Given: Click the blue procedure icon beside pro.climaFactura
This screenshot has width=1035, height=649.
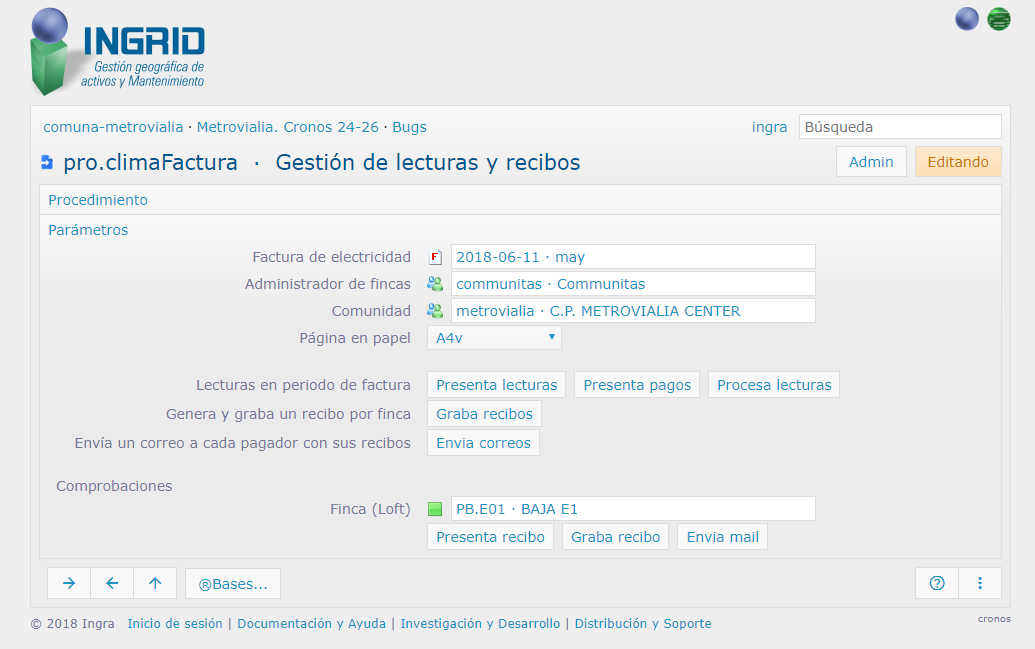Looking at the screenshot, I should 47,162.
